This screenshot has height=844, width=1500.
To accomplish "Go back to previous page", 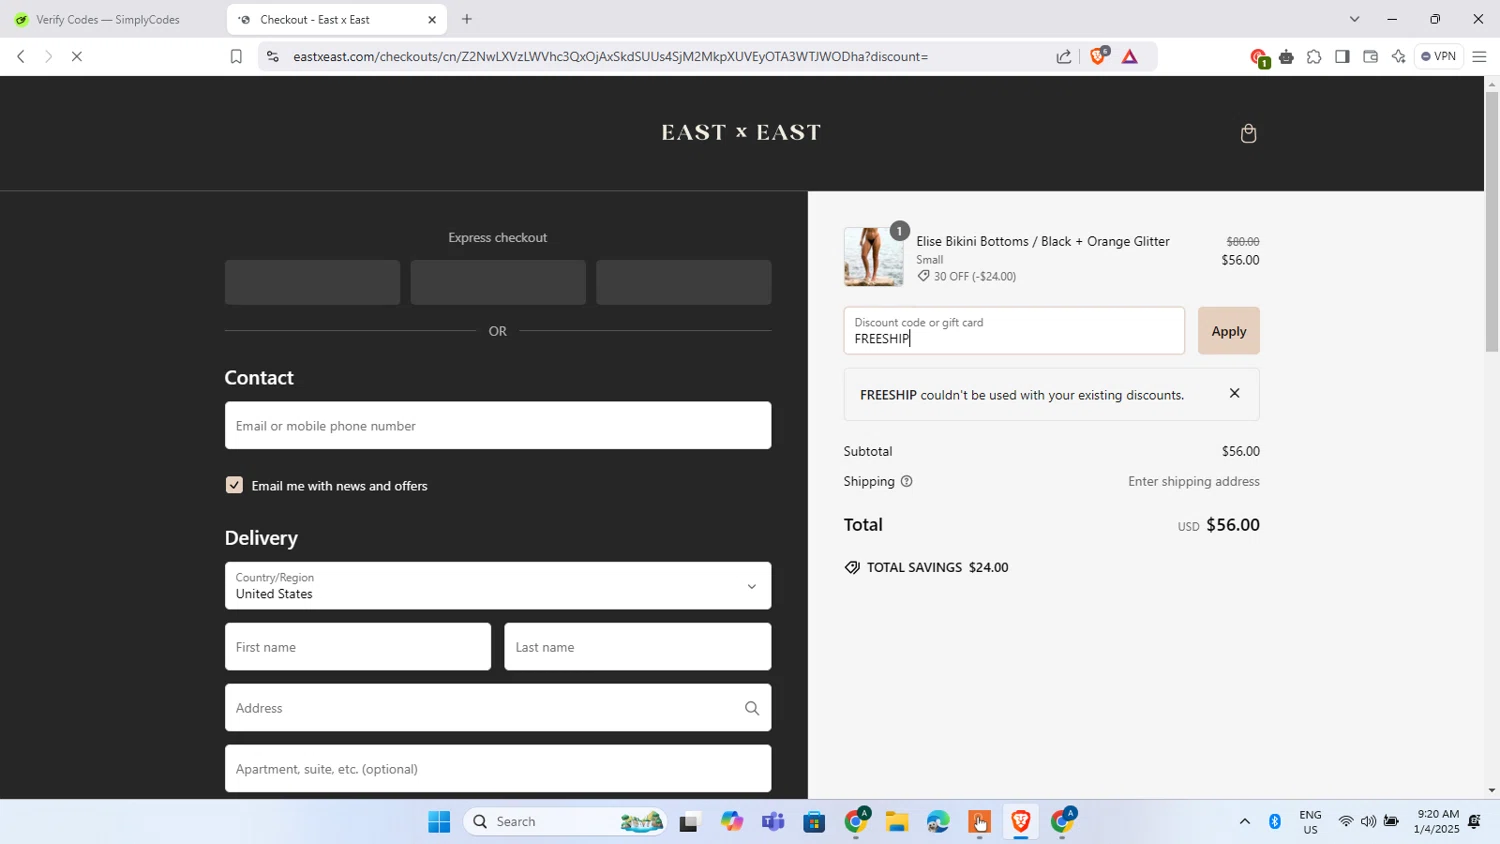I will tap(20, 56).
